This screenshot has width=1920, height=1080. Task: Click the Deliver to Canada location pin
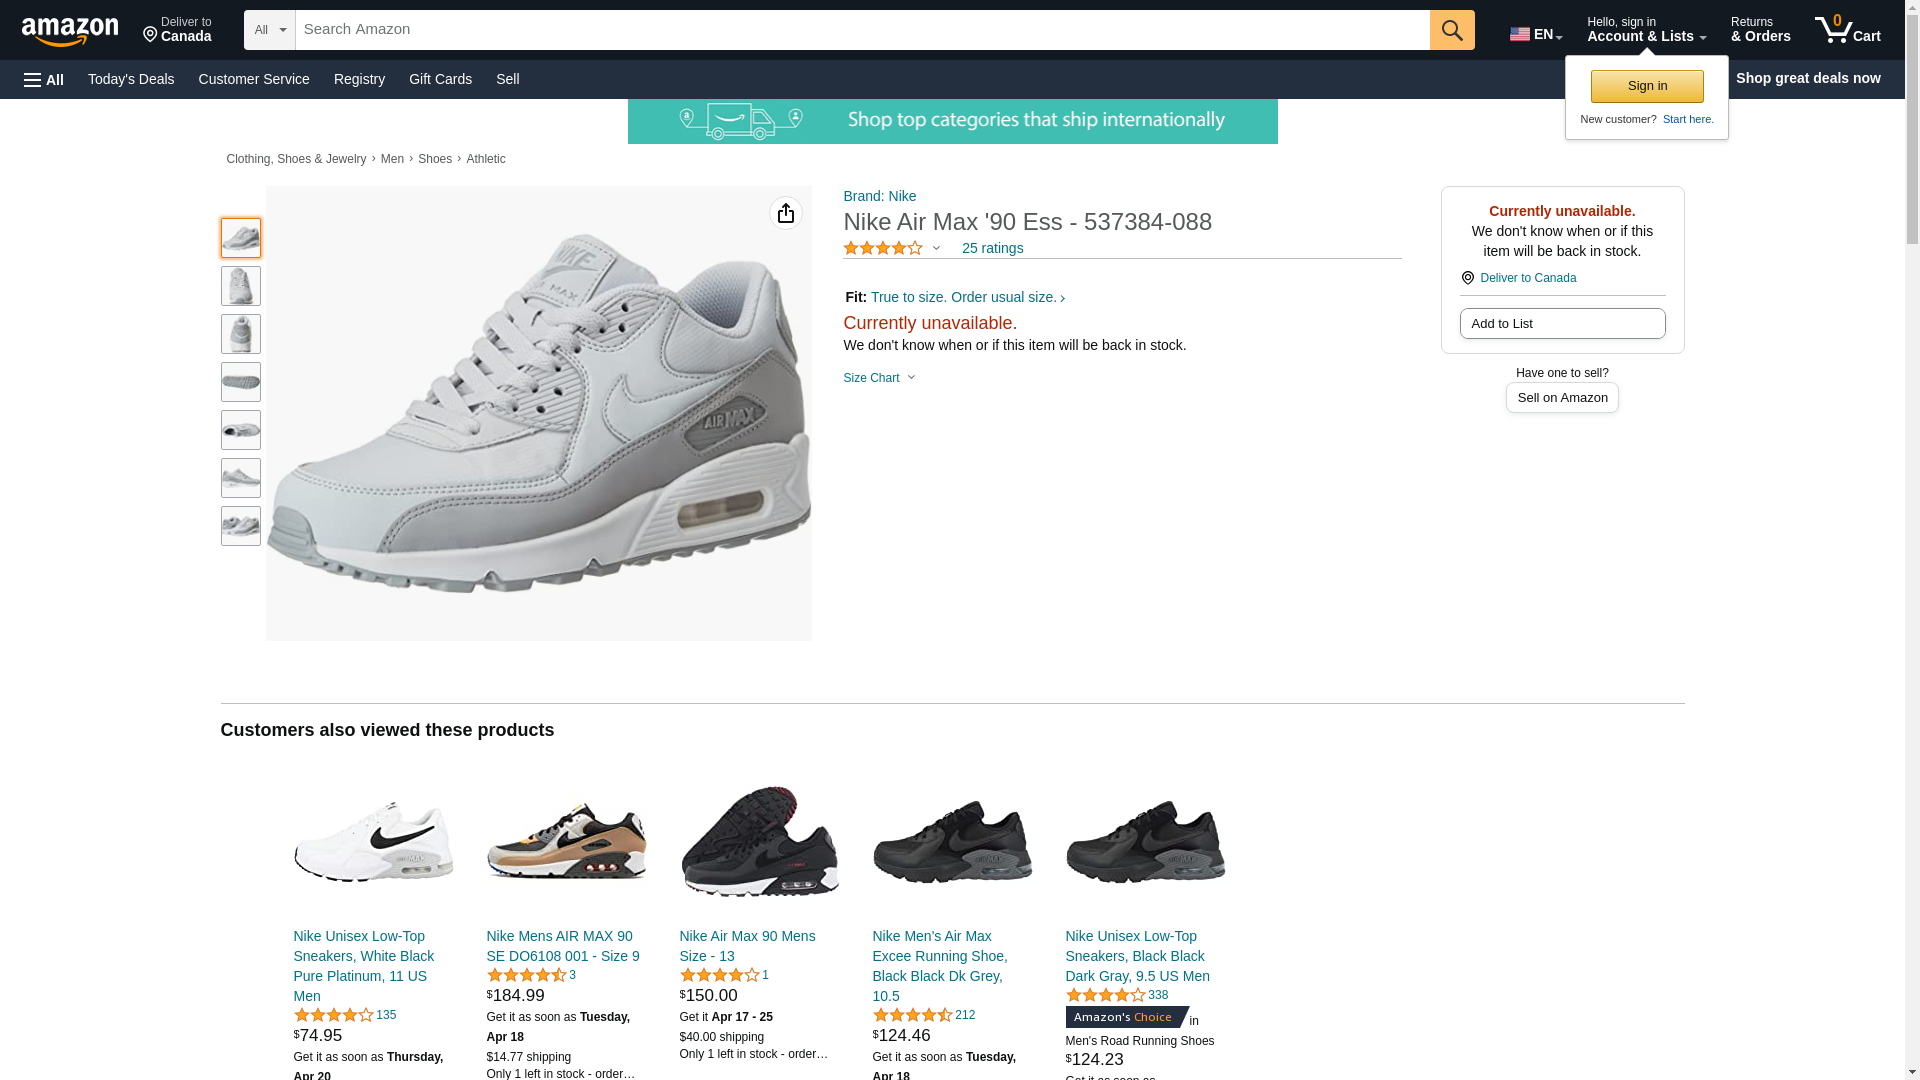pyautogui.click(x=1467, y=278)
